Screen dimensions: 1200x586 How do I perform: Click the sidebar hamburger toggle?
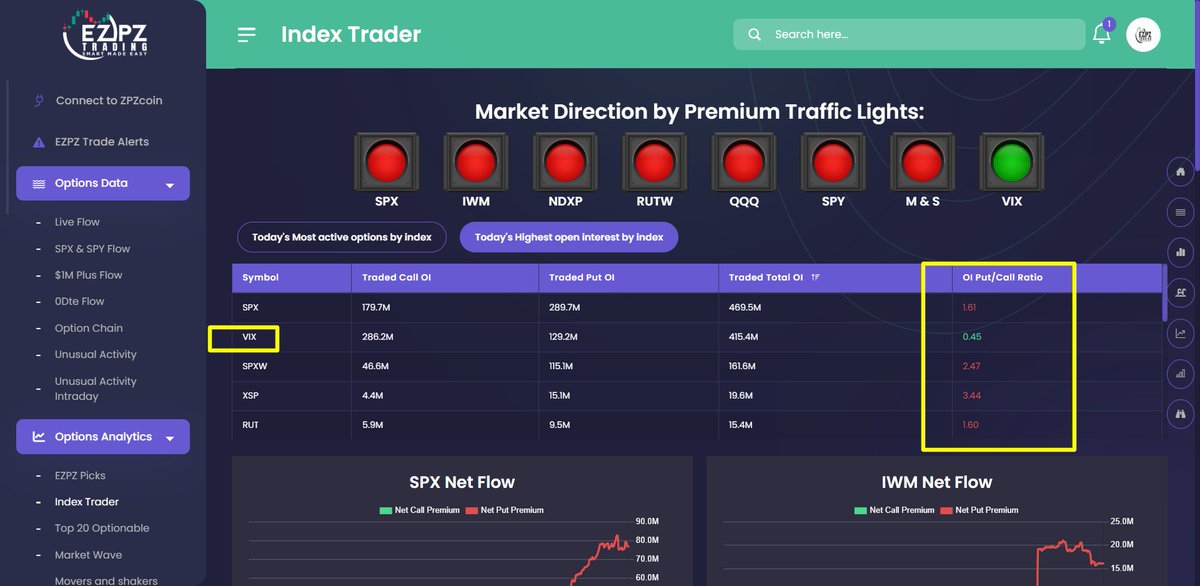246,33
